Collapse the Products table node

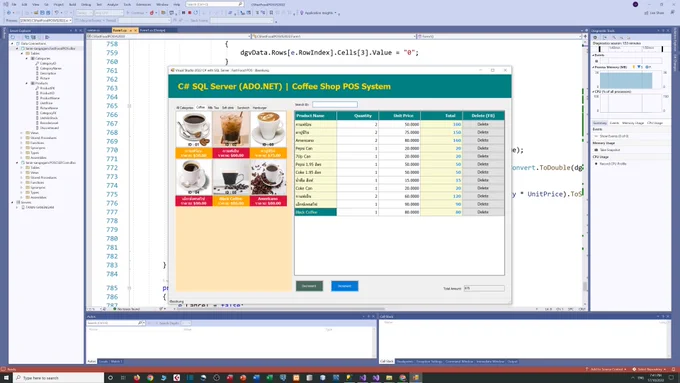coord(27,83)
